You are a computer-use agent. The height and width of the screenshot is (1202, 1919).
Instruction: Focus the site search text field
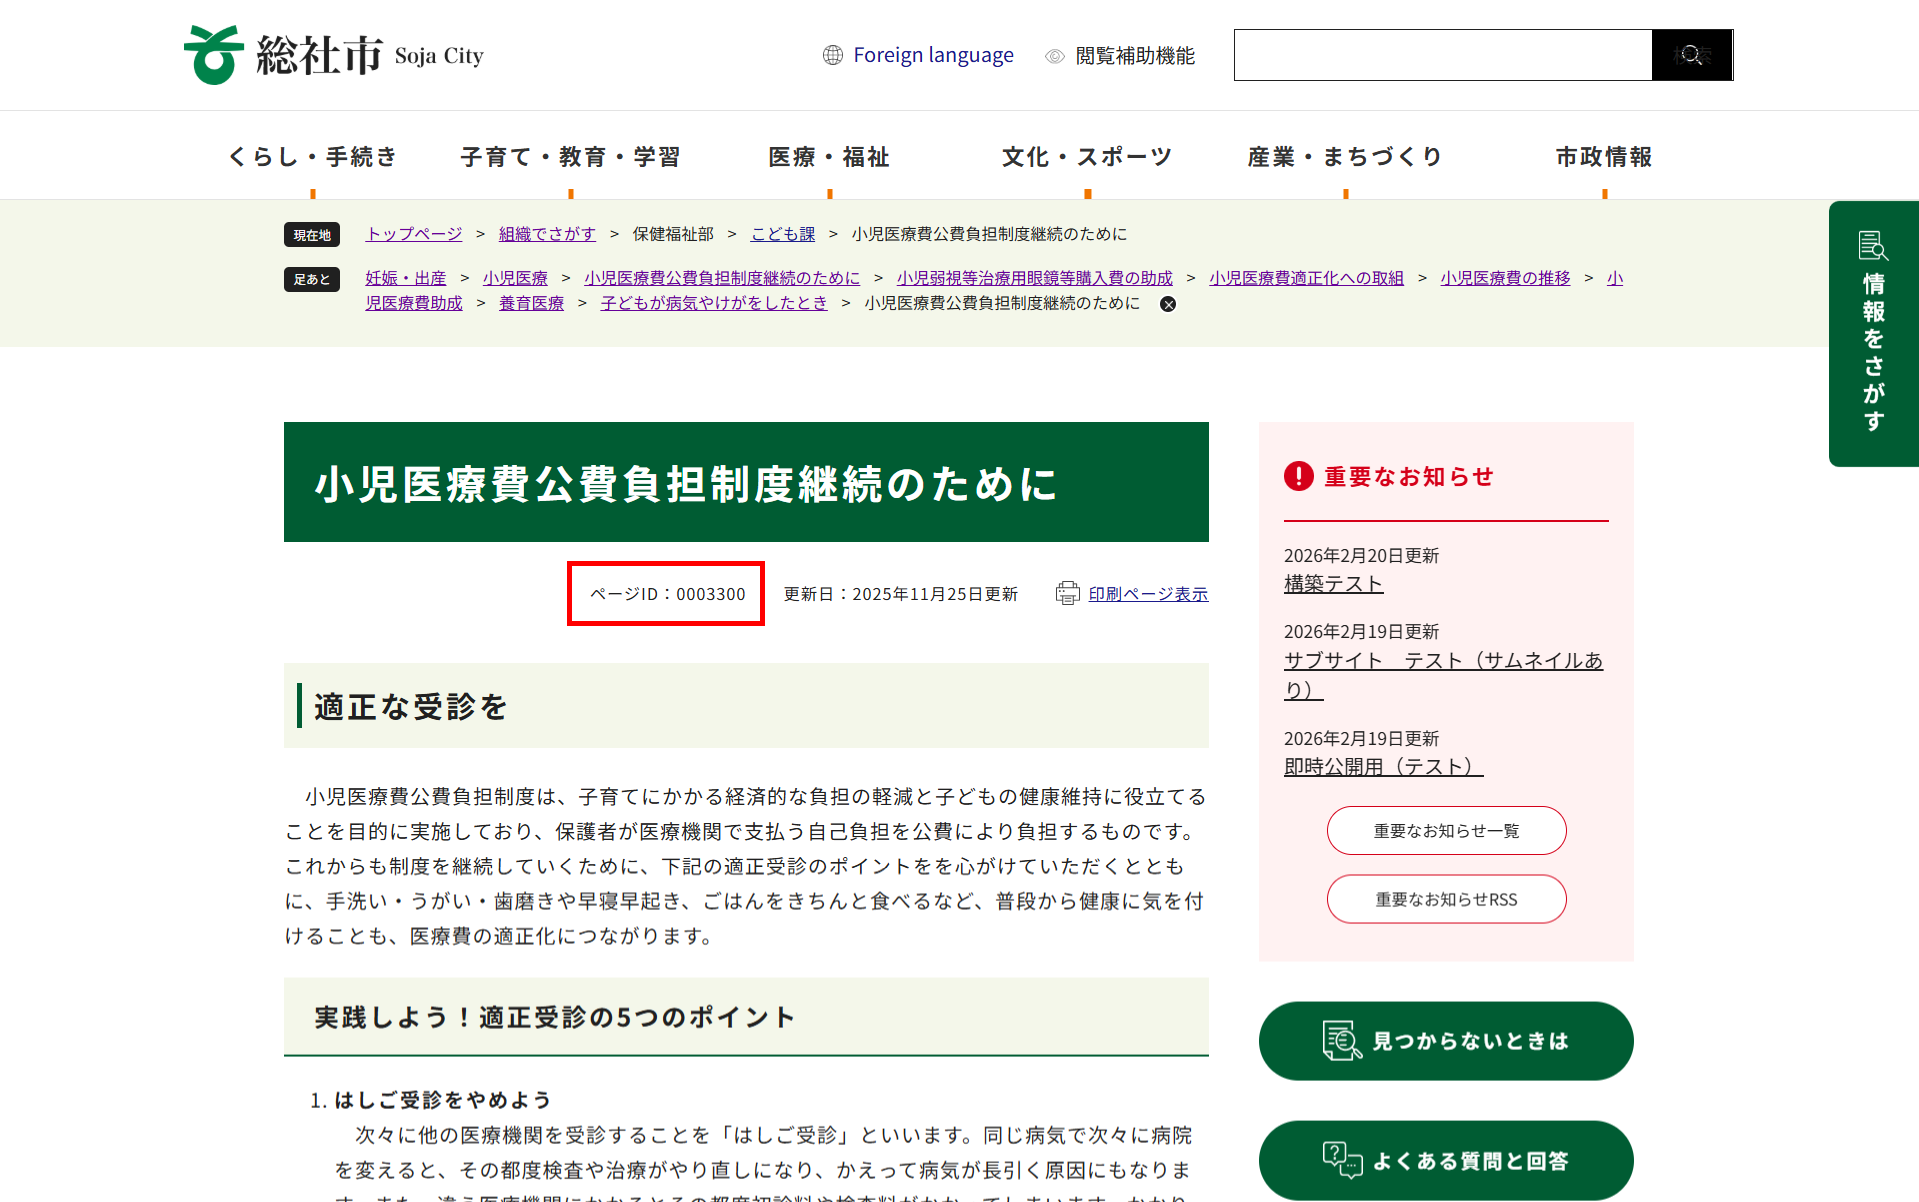1442,55
